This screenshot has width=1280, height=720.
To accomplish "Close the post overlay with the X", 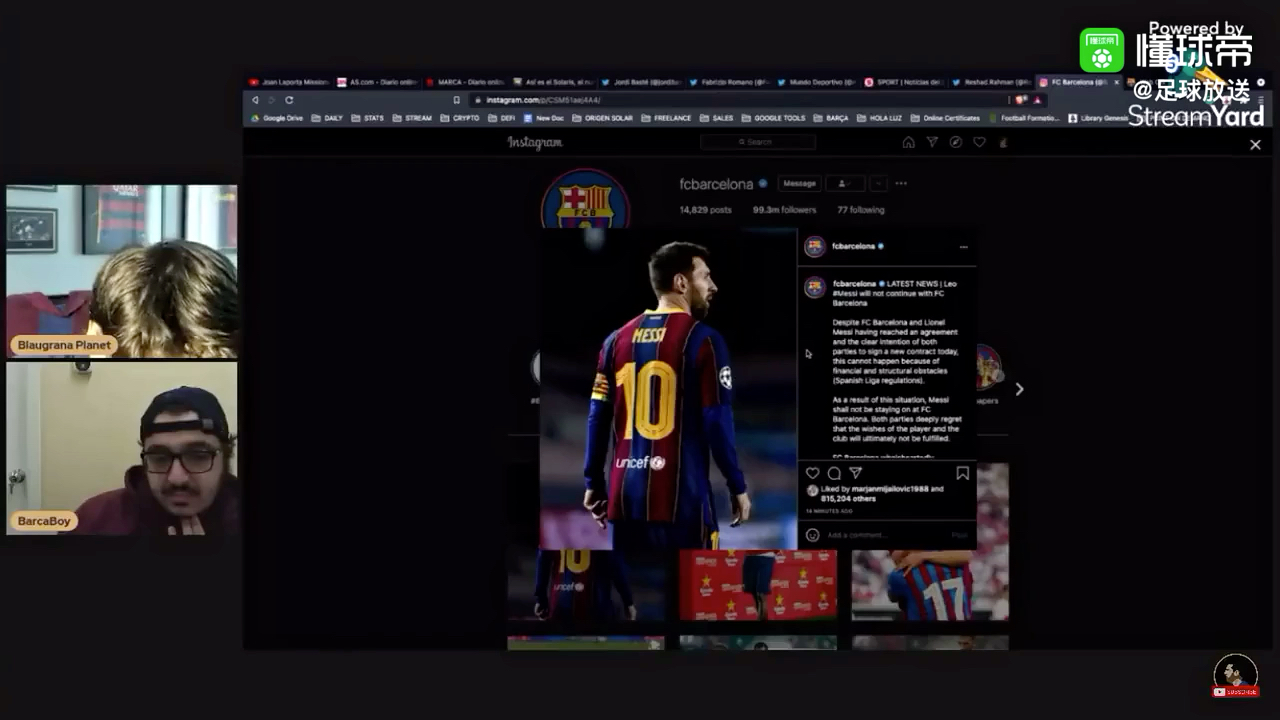I will tap(1255, 144).
